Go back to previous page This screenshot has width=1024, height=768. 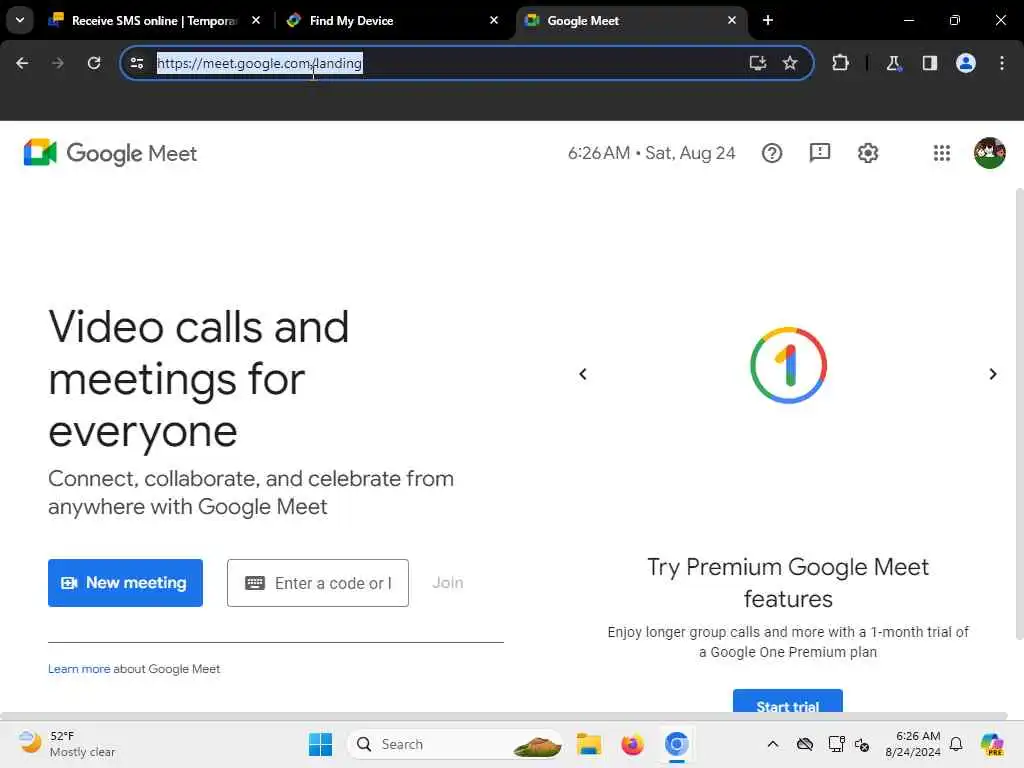click(x=22, y=63)
